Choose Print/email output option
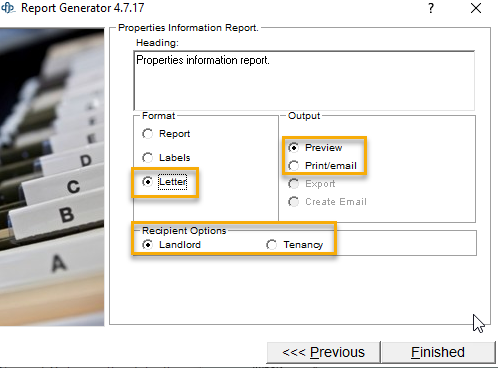498x368 pixels. (x=294, y=166)
